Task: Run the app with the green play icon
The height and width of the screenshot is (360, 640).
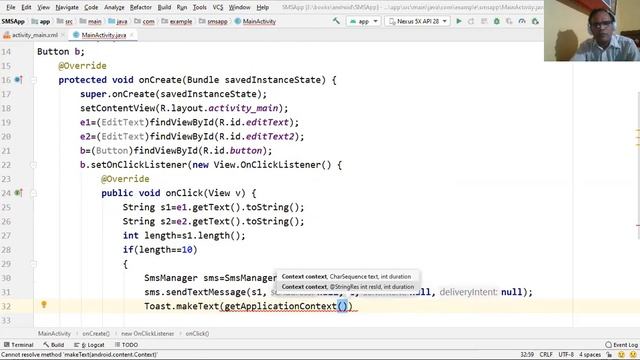Action: 459,21
